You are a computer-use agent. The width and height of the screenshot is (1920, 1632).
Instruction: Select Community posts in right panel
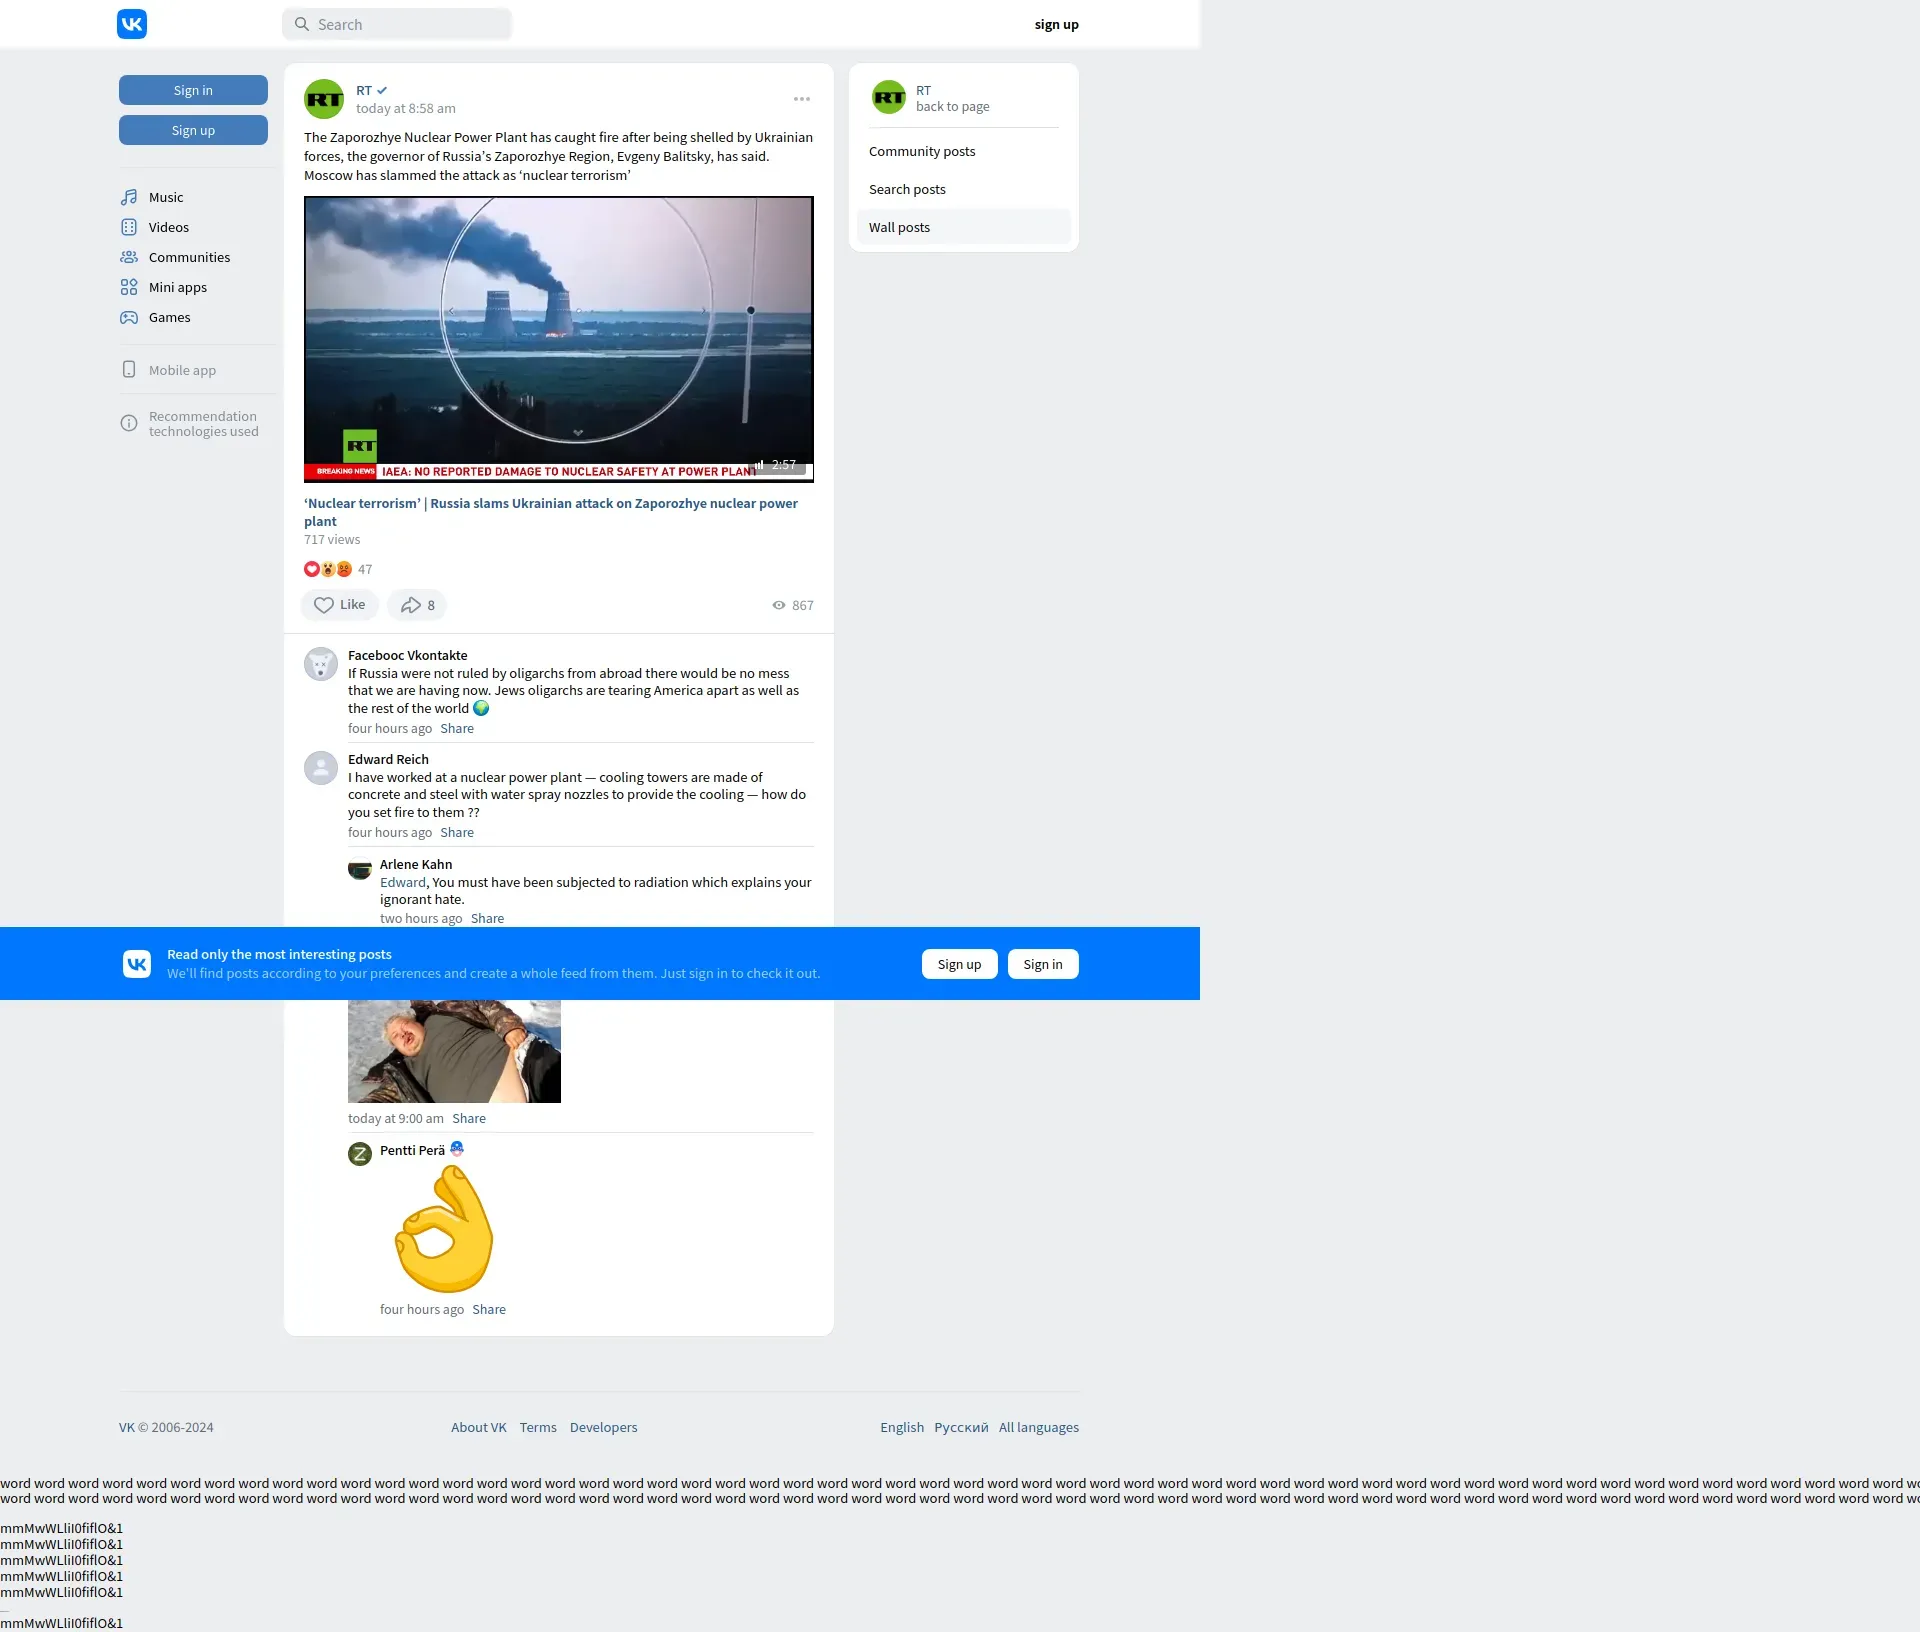tap(922, 151)
